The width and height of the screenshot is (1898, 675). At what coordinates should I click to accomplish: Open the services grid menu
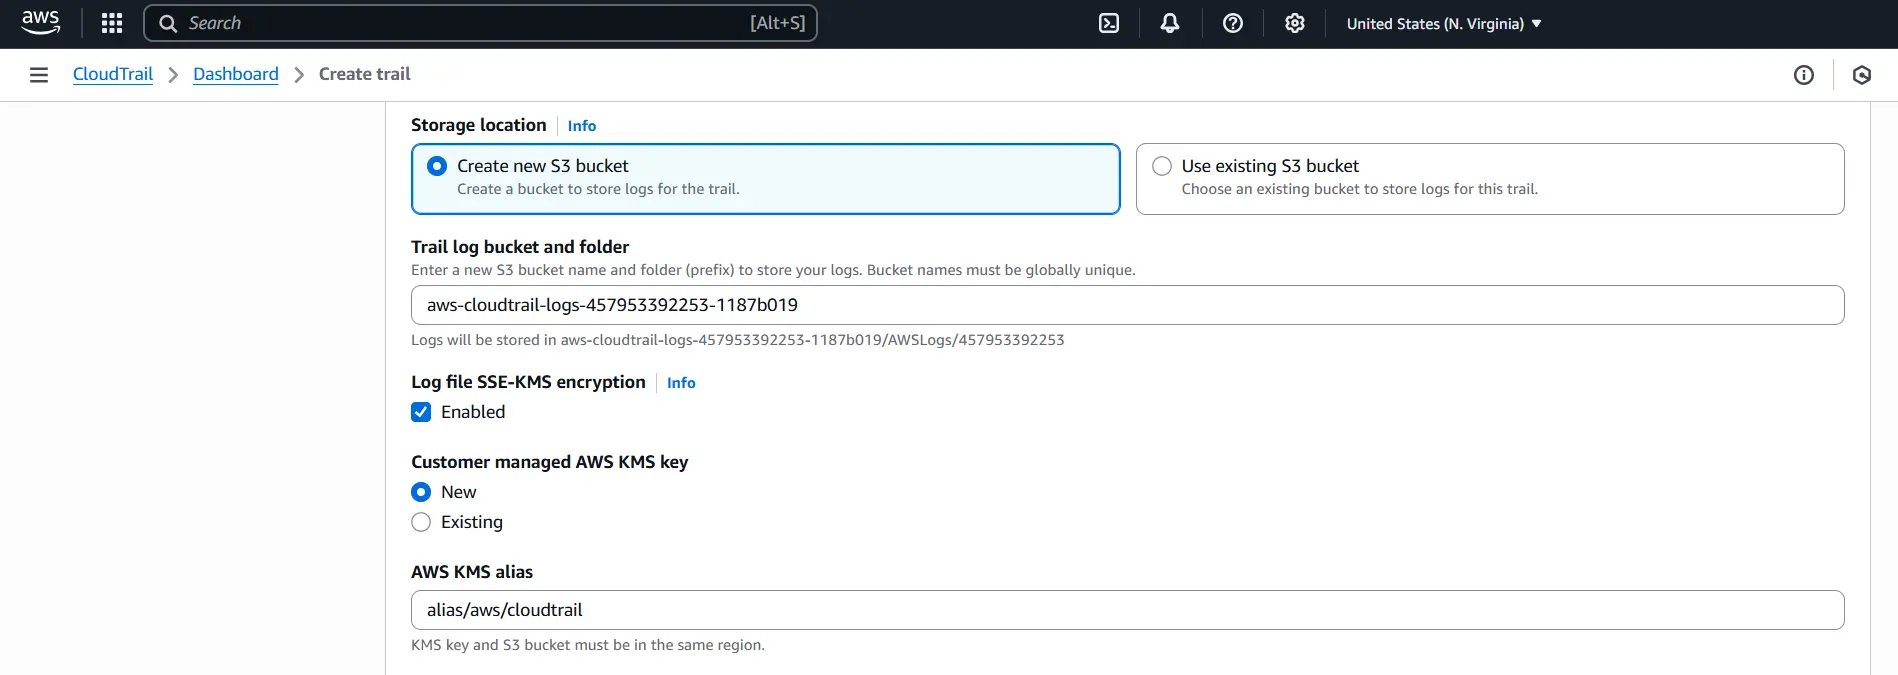[x=112, y=23]
